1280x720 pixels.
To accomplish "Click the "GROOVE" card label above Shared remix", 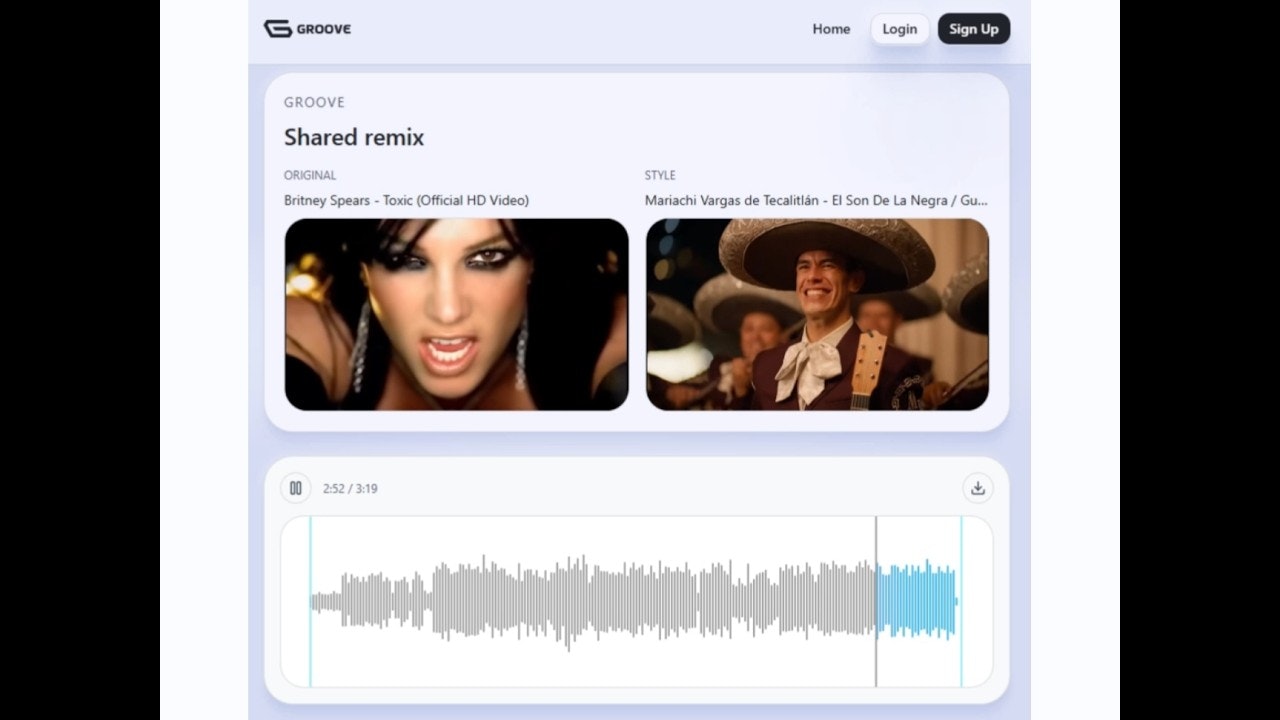I will click(314, 102).
